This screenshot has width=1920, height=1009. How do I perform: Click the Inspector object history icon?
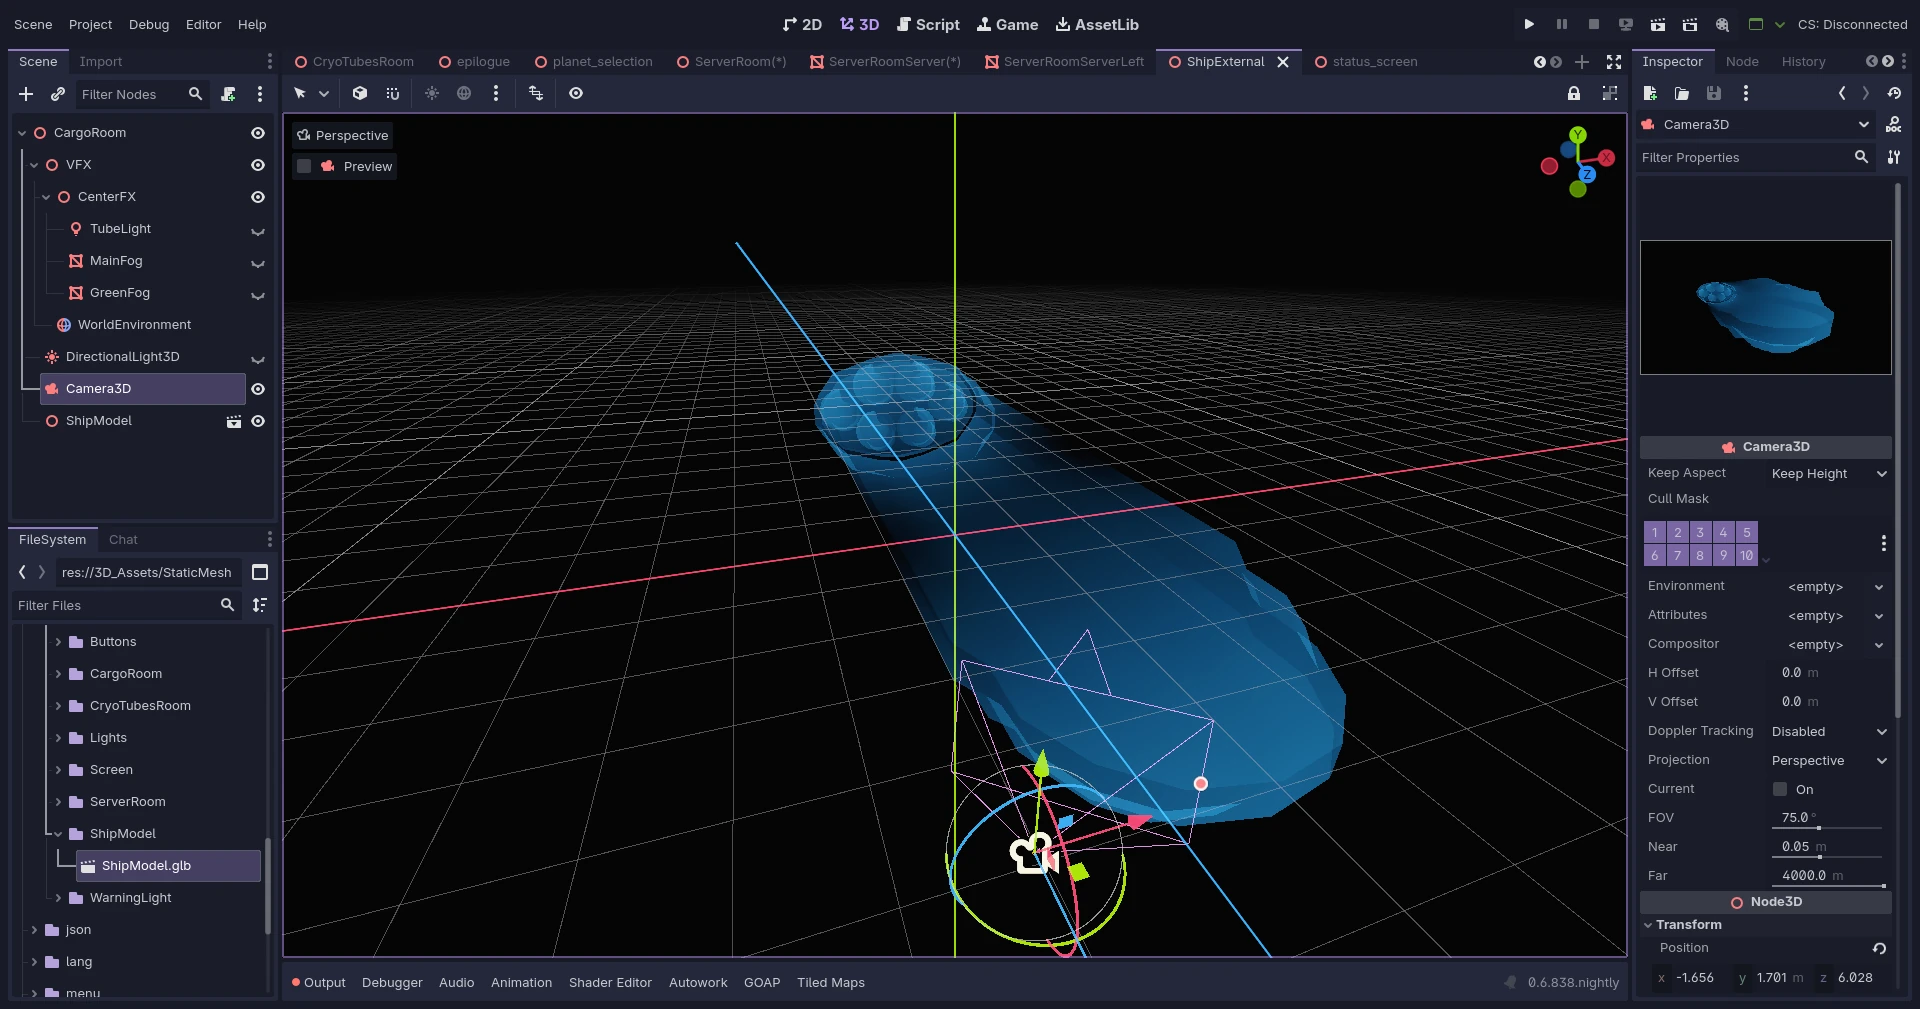1894,93
